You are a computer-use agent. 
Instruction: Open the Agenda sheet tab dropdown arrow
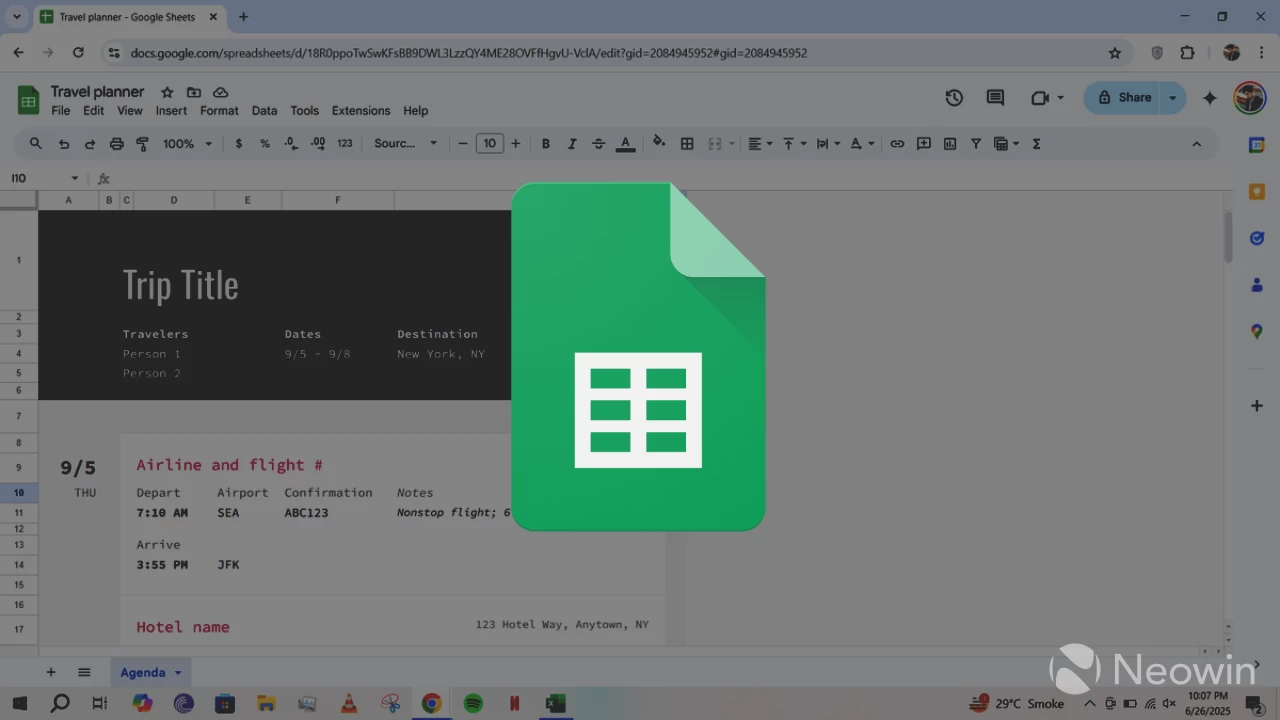(x=178, y=673)
